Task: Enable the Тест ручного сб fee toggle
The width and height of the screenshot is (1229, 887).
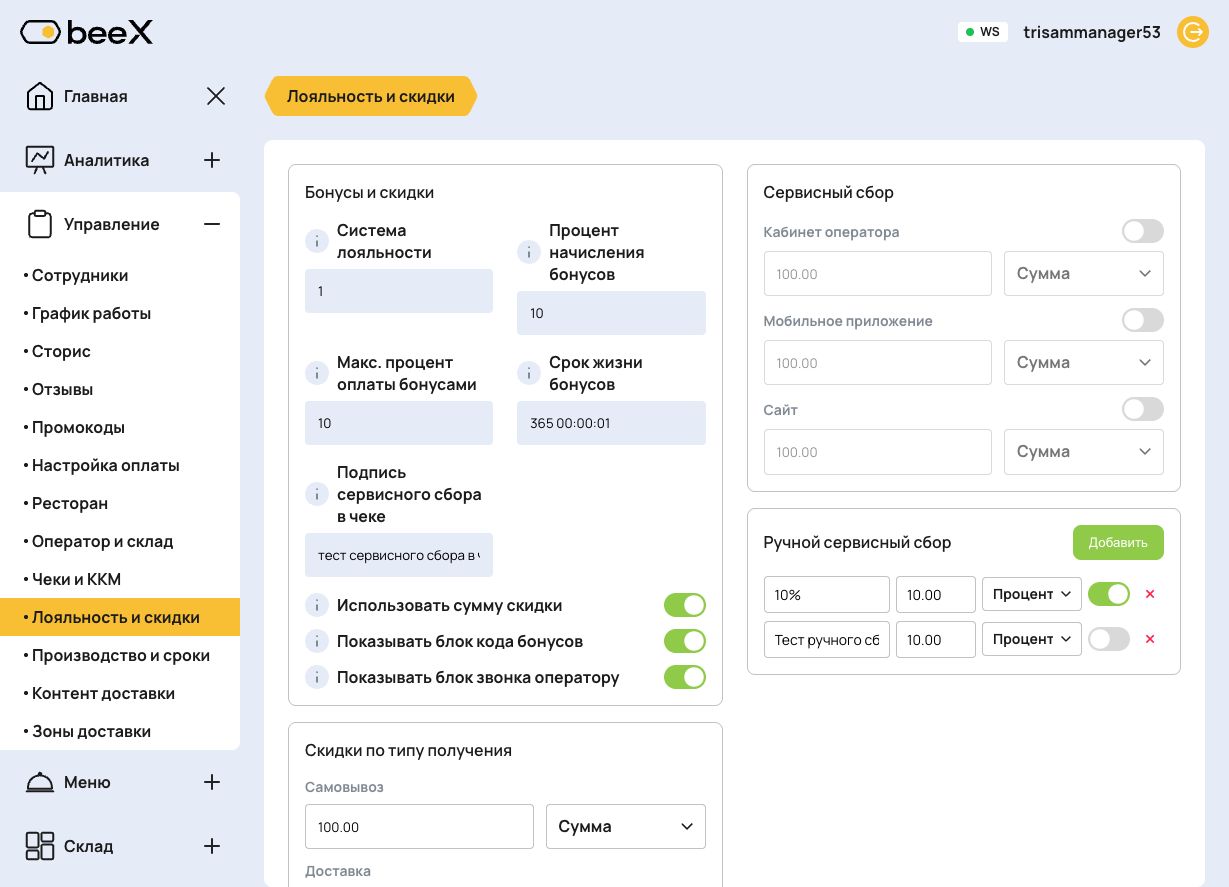Action: click(x=1109, y=639)
